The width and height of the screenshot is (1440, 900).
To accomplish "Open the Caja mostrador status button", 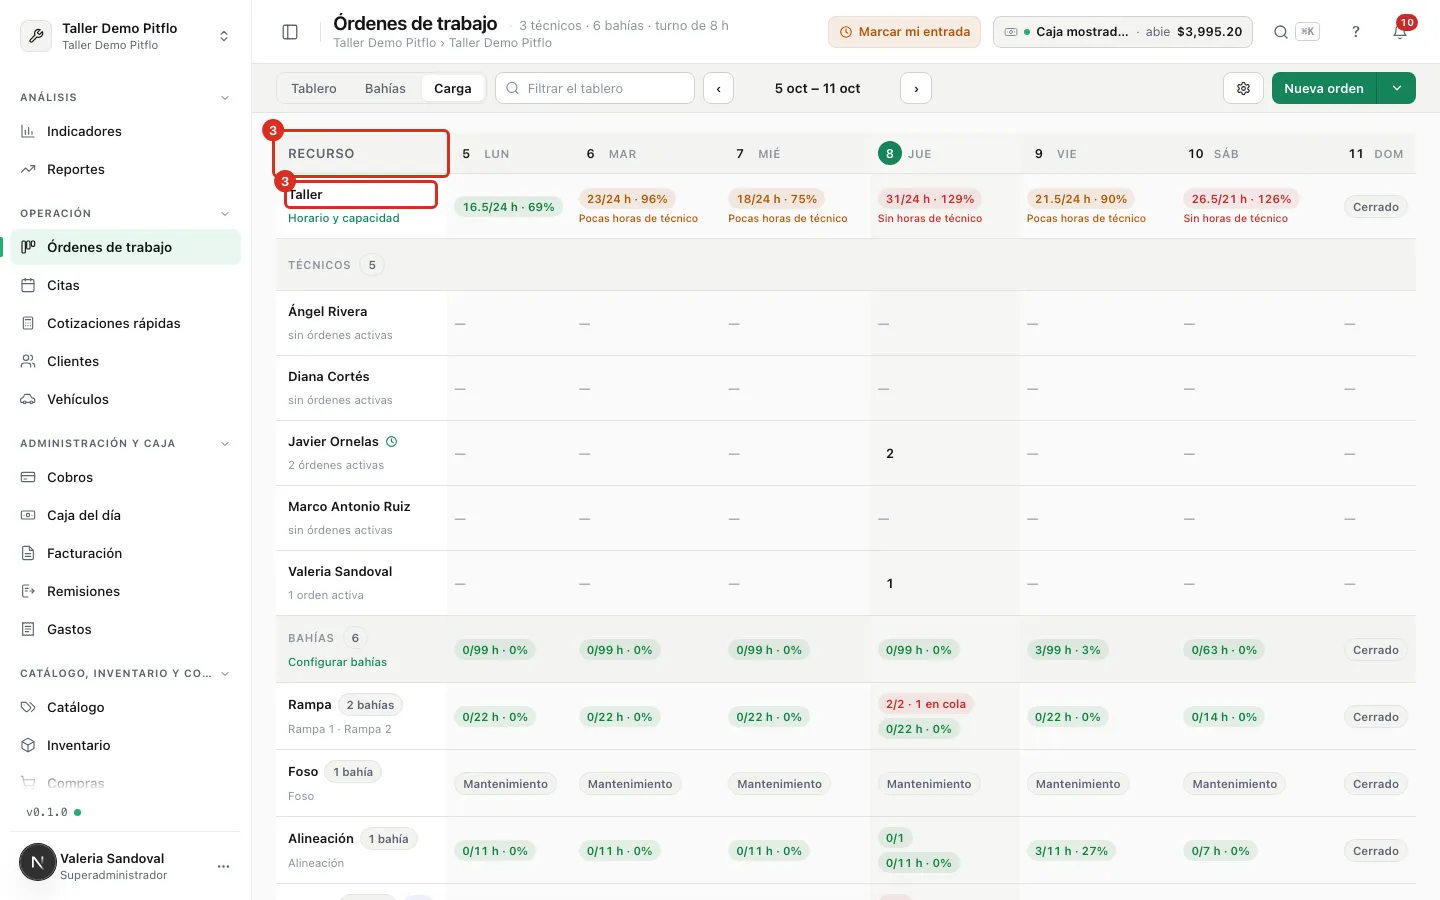I will [x=1123, y=32].
